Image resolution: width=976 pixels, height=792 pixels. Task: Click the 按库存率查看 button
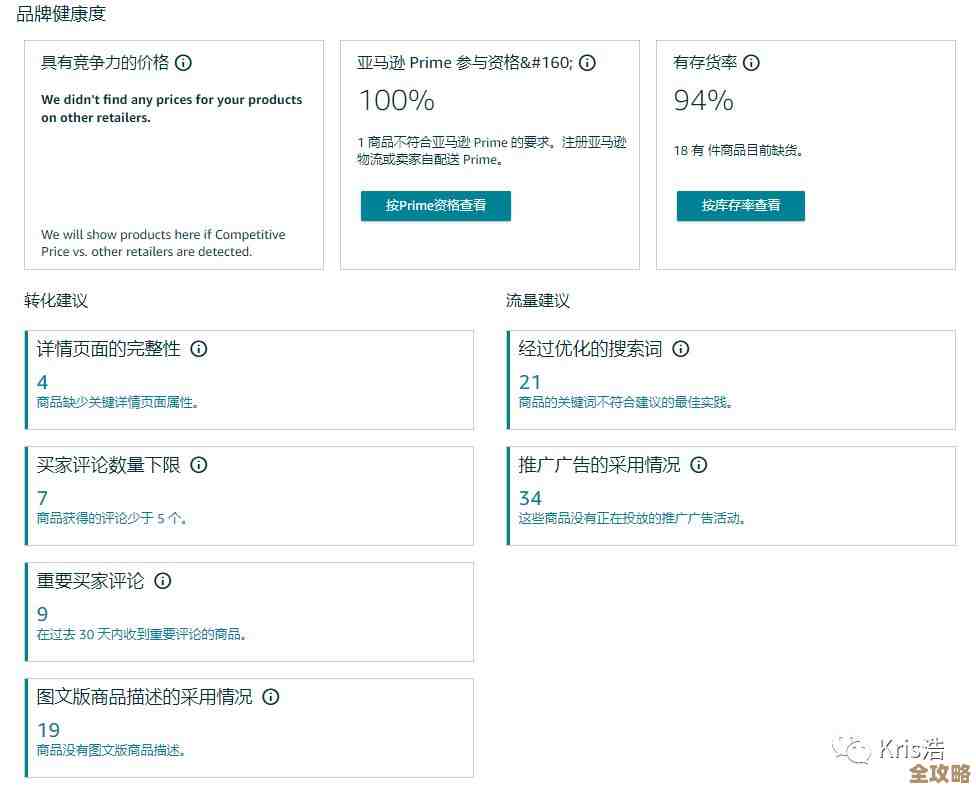tap(740, 206)
